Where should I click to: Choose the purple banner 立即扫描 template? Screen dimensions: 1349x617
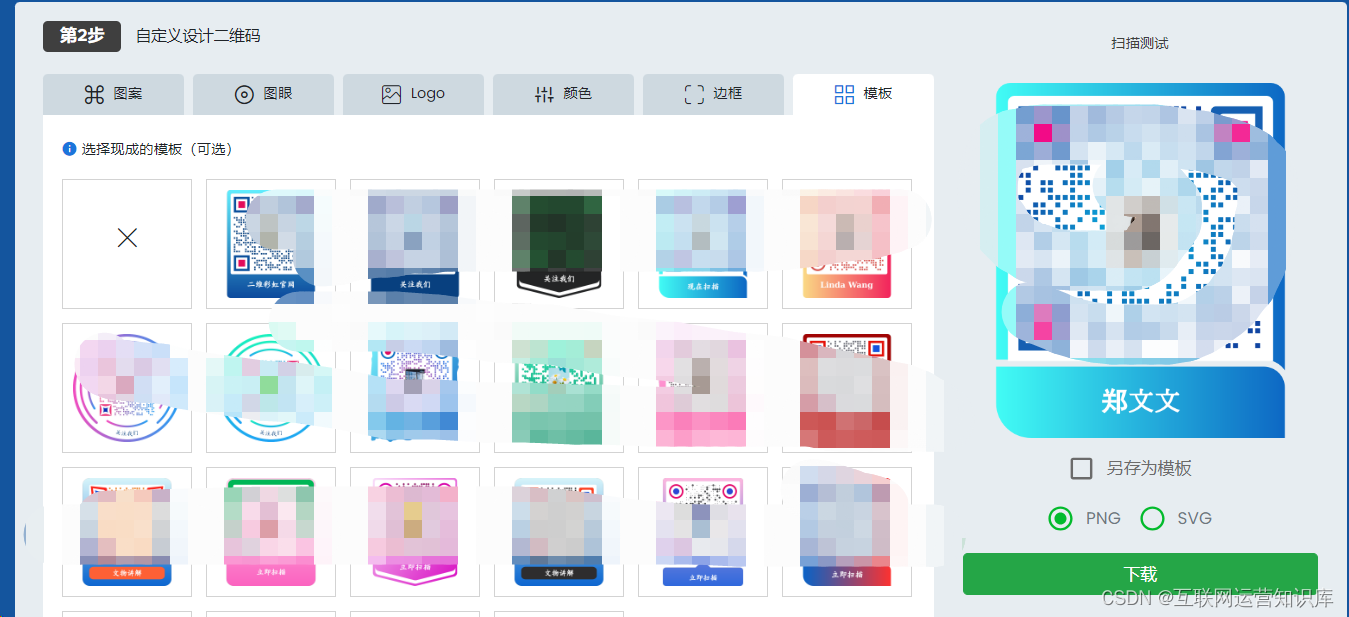point(415,532)
